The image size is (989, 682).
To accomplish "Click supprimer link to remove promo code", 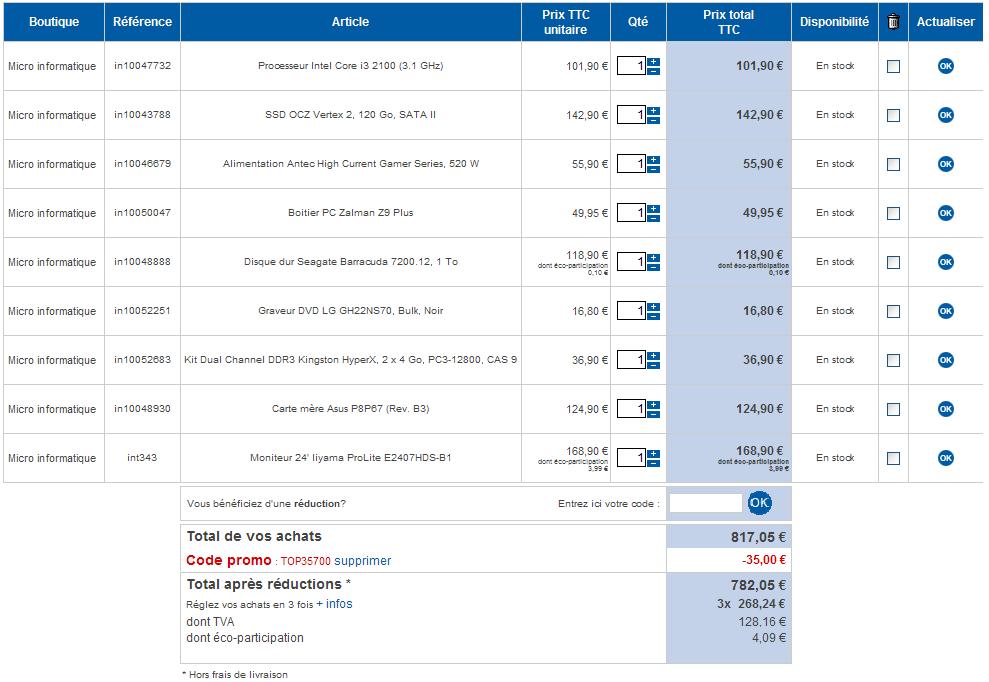I will [362, 561].
